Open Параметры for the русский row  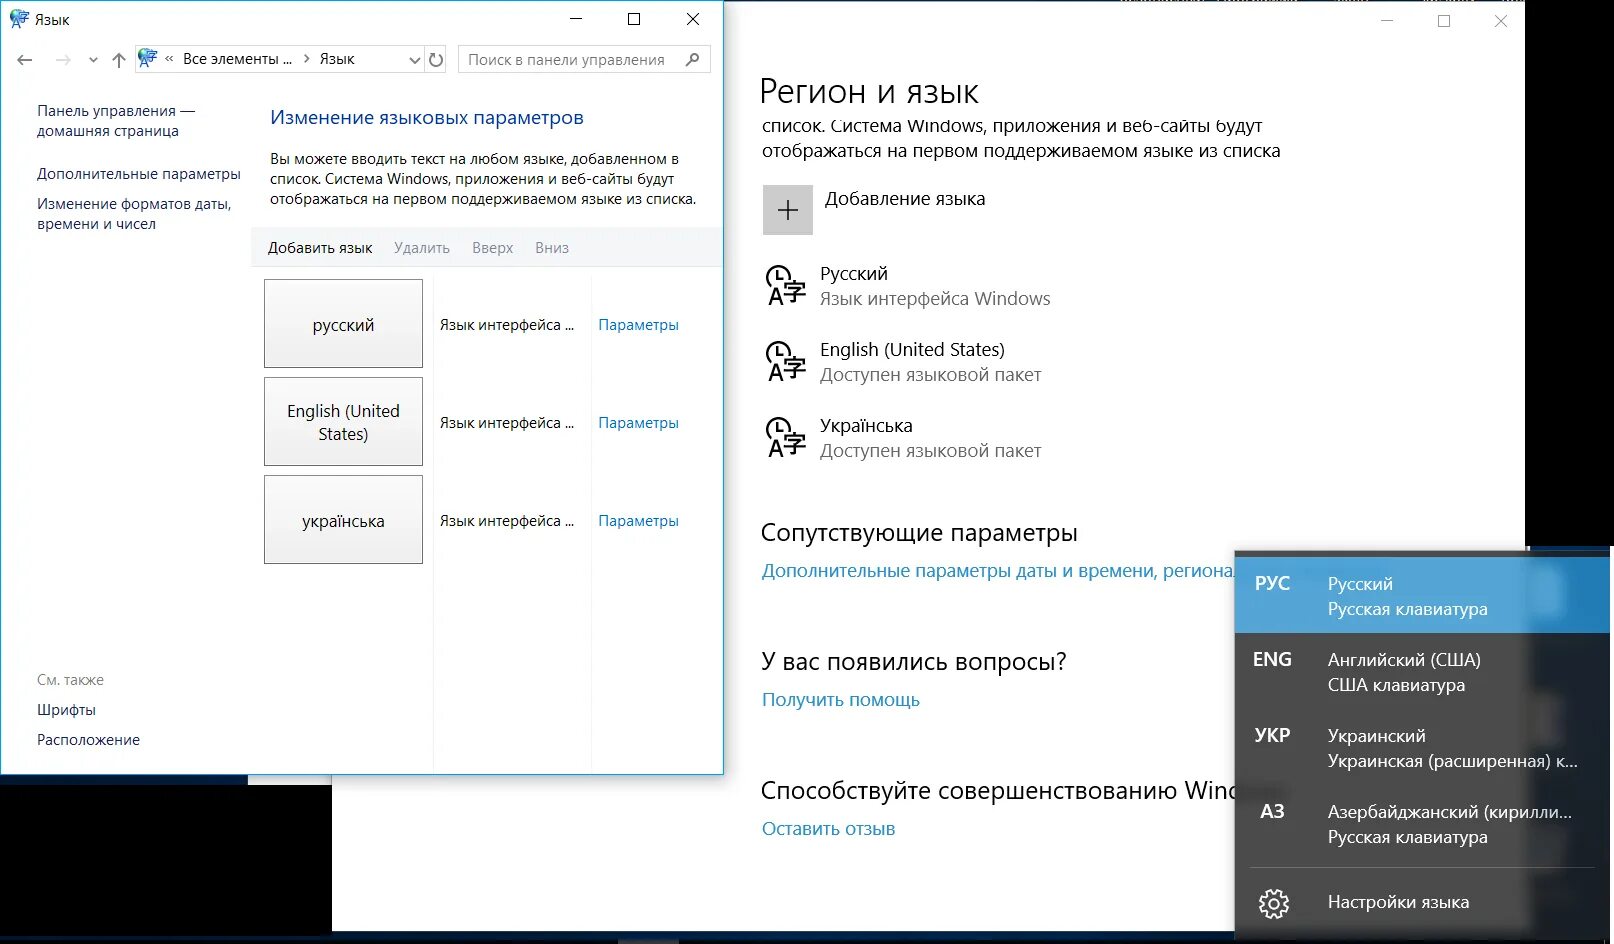pyautogui.click(x=638, y=325)
